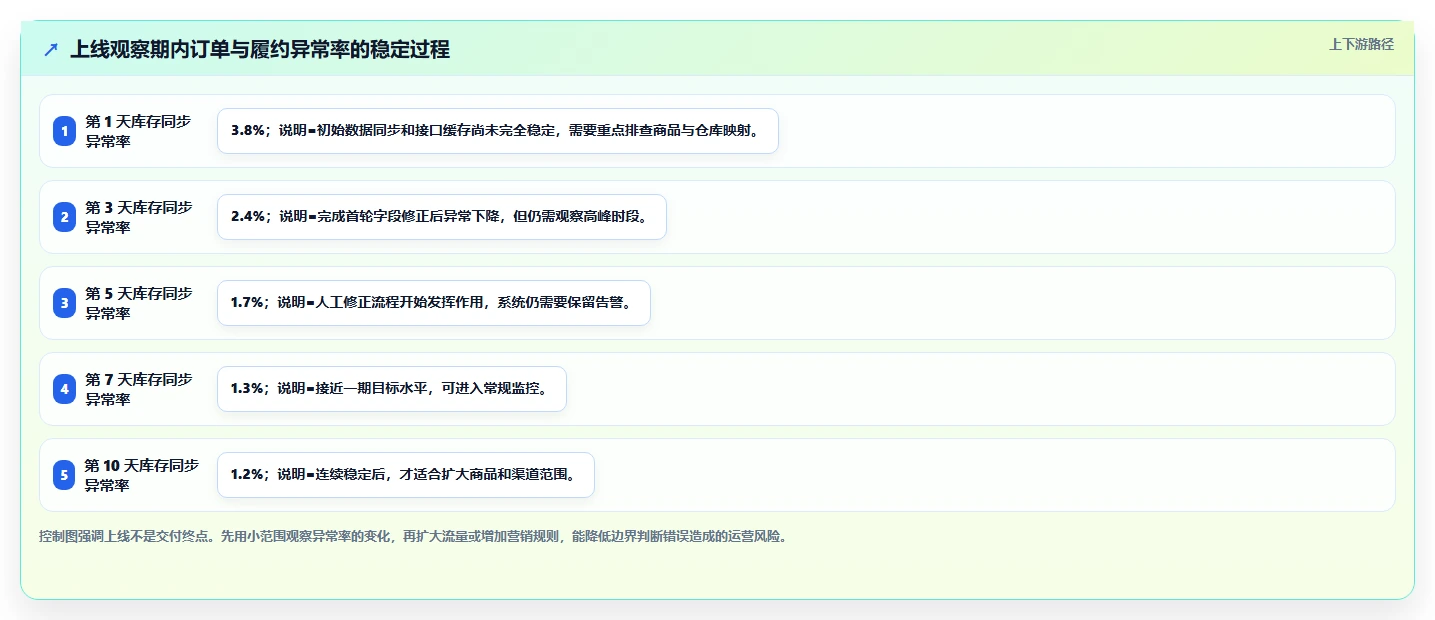The image size is (1435, 620).
Task: Click step badge number 3
Action: tap(64, 303)
